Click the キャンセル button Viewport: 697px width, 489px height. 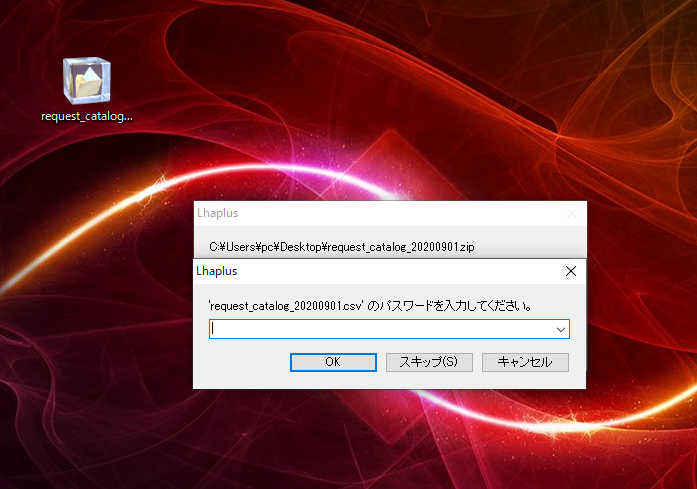click(x=525, y=361)
